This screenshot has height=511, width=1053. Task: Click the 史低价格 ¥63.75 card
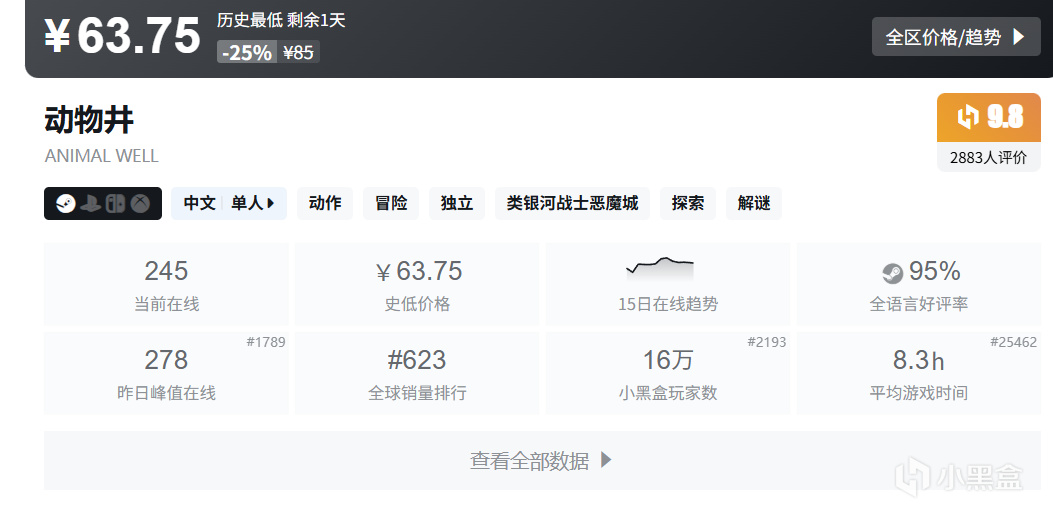417,284
